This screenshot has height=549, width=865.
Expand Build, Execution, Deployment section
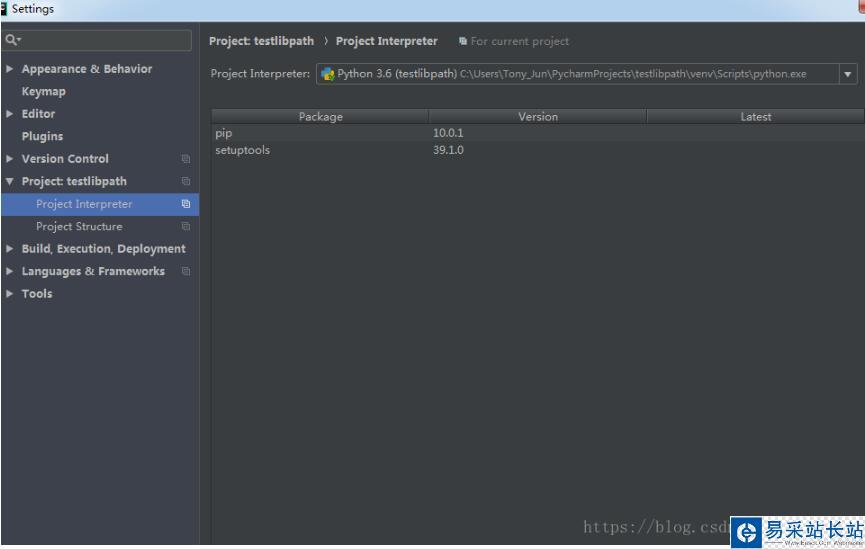click(x=9, y=249)
